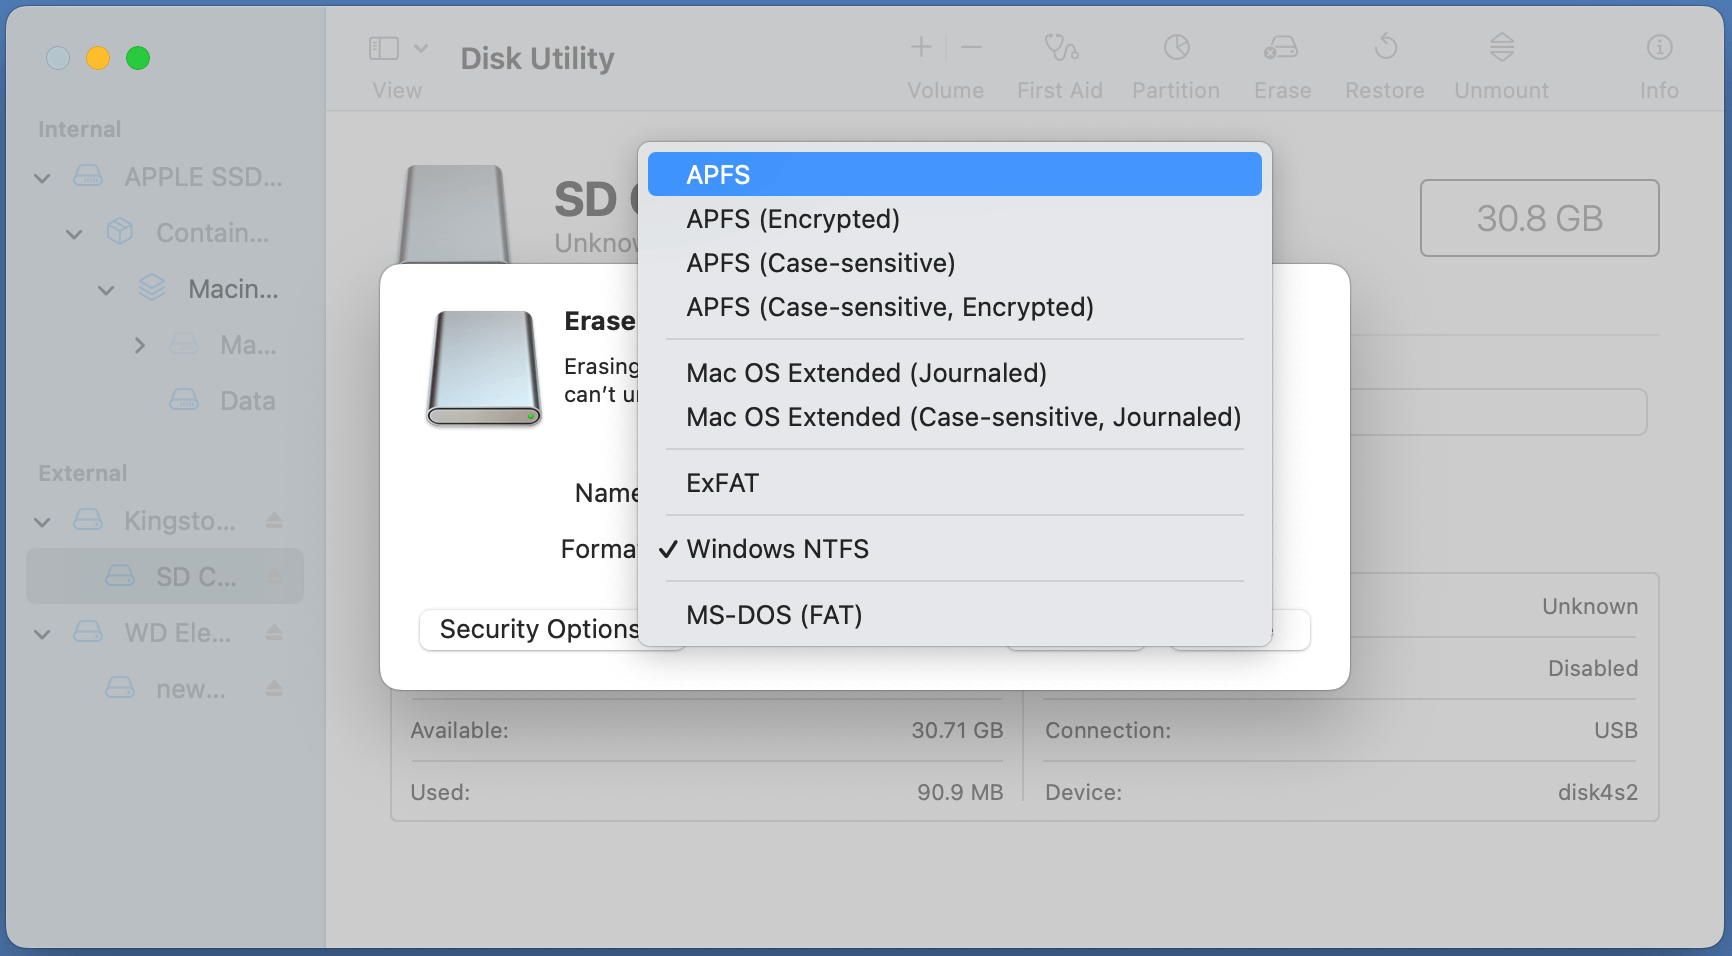Select ExFAT as the format
Viewport: 1732px width, 956px height.
pyautogui.click(x=722, y=482)
